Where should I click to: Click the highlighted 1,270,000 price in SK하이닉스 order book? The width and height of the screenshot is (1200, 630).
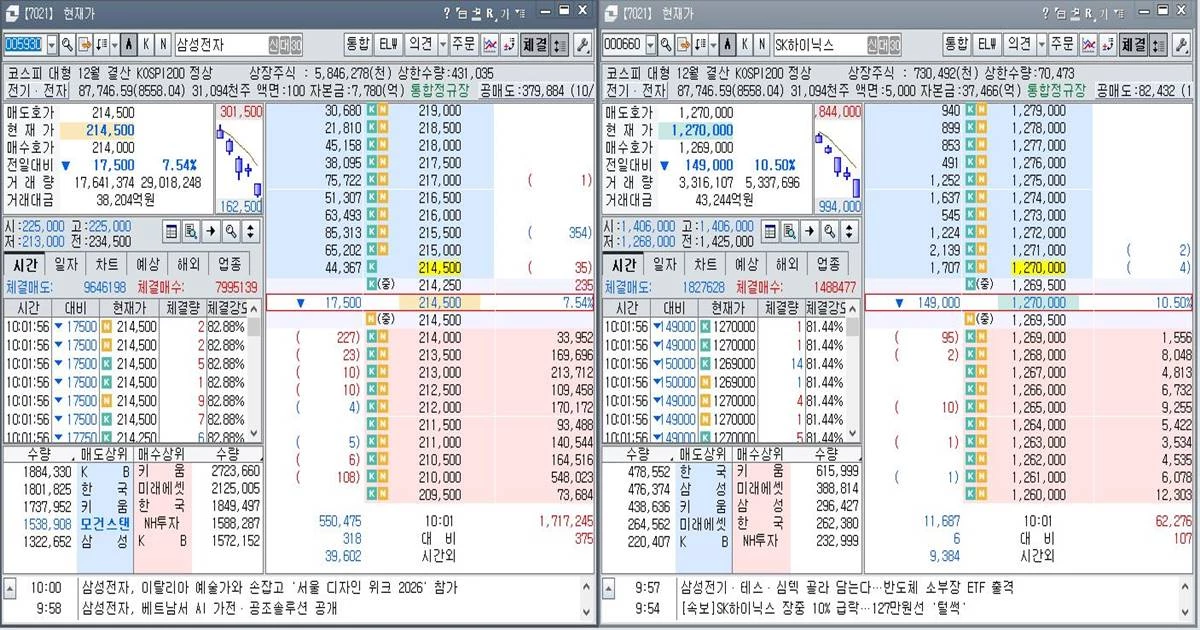pos(1041,268)
